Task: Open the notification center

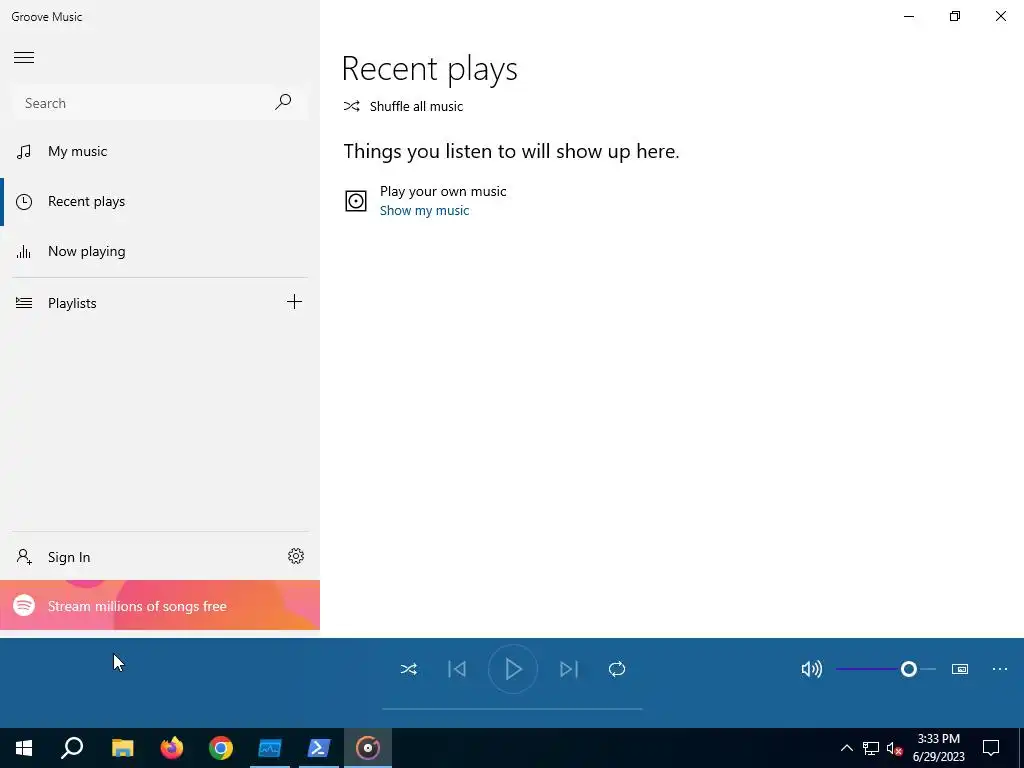Action: coord(991,748)
